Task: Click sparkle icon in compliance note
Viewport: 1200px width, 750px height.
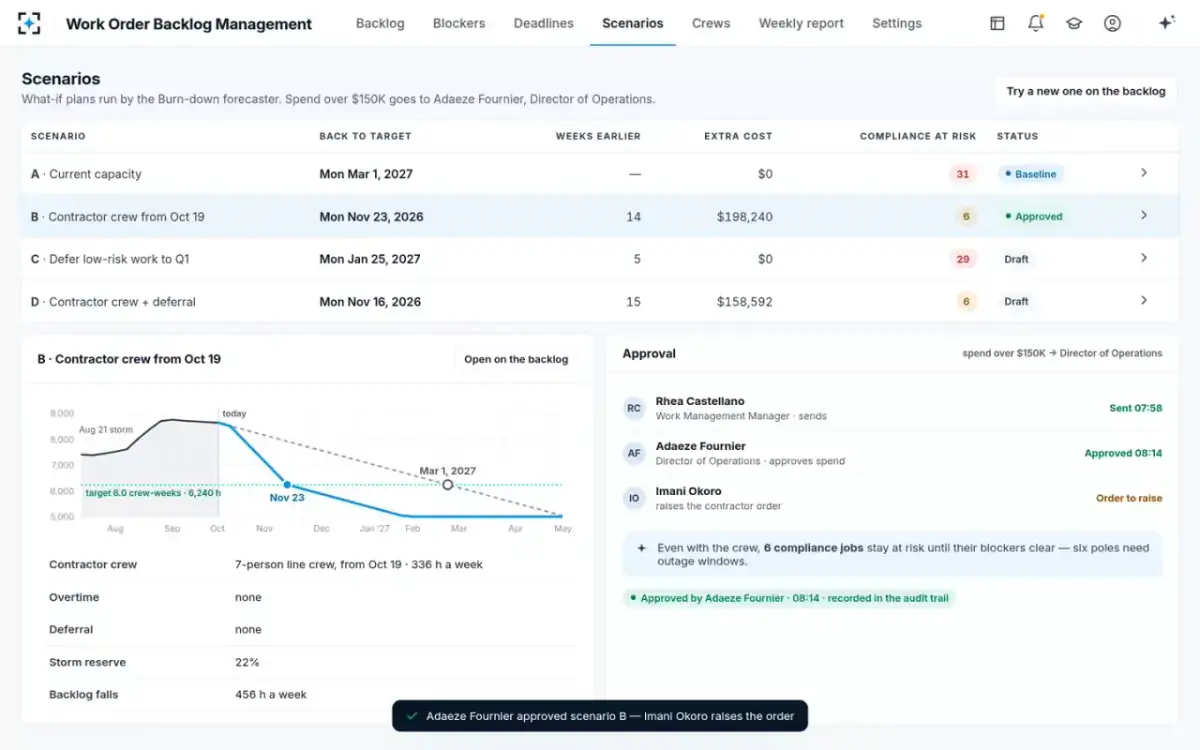Action: 641,548
